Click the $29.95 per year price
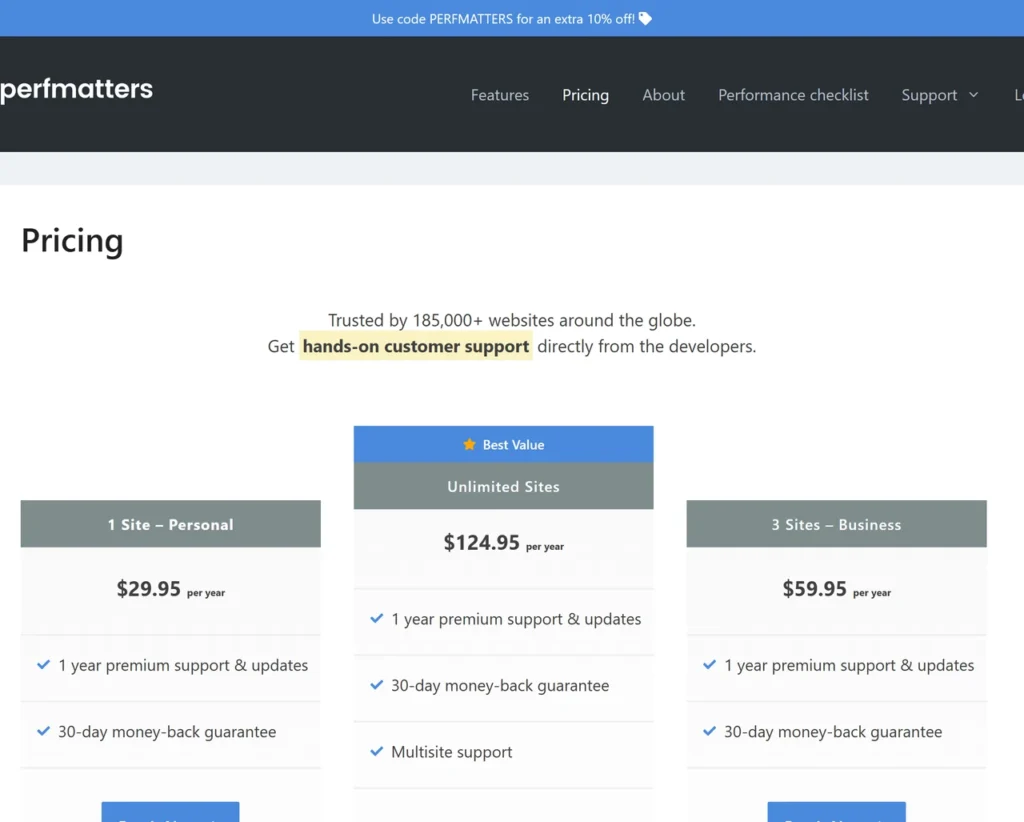 pyautogui.click(x=170, y=589)
